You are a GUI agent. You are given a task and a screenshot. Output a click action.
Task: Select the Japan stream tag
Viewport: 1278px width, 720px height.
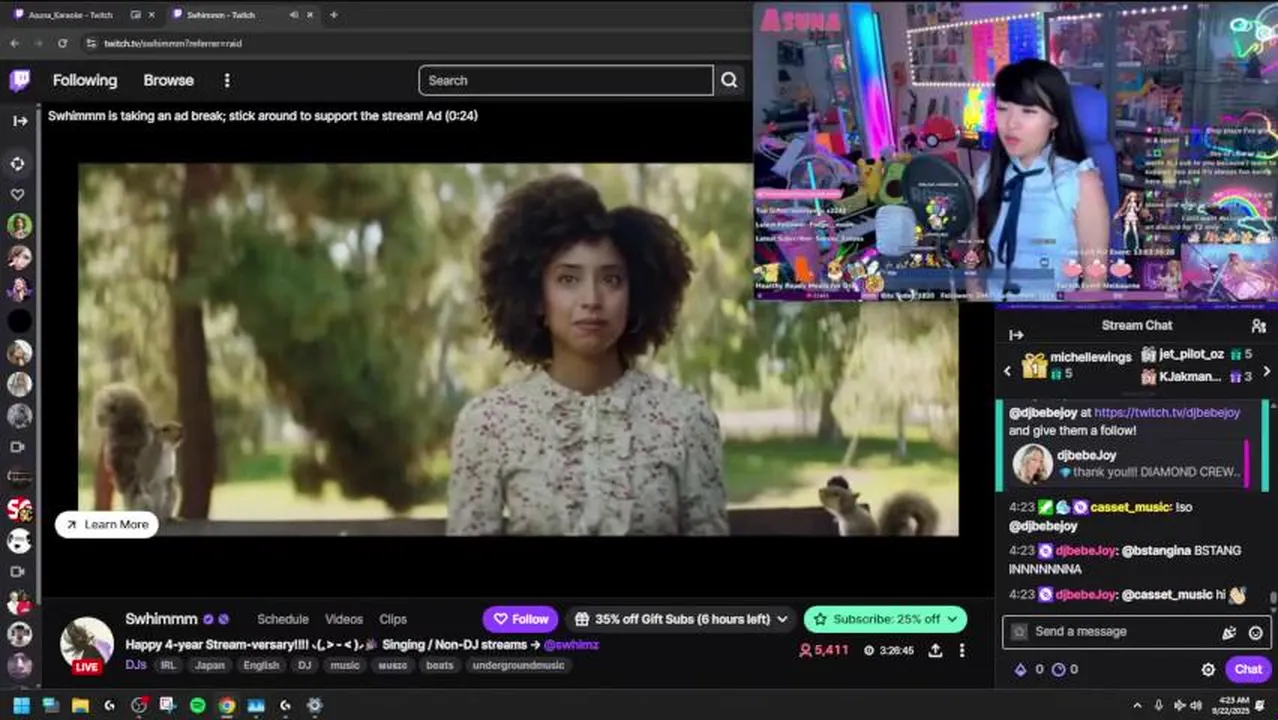(210, 665)
